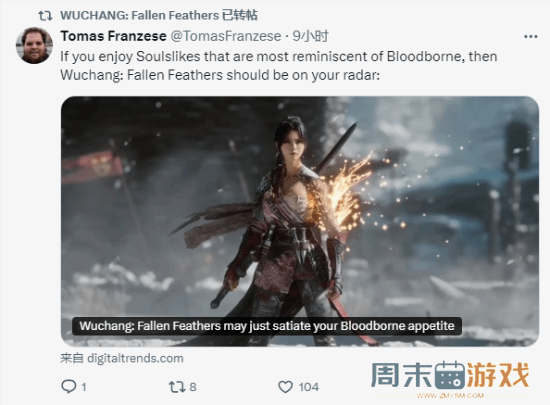Like the tweet with the heart icon
This screenshot has height=405, width=550.
286,387
